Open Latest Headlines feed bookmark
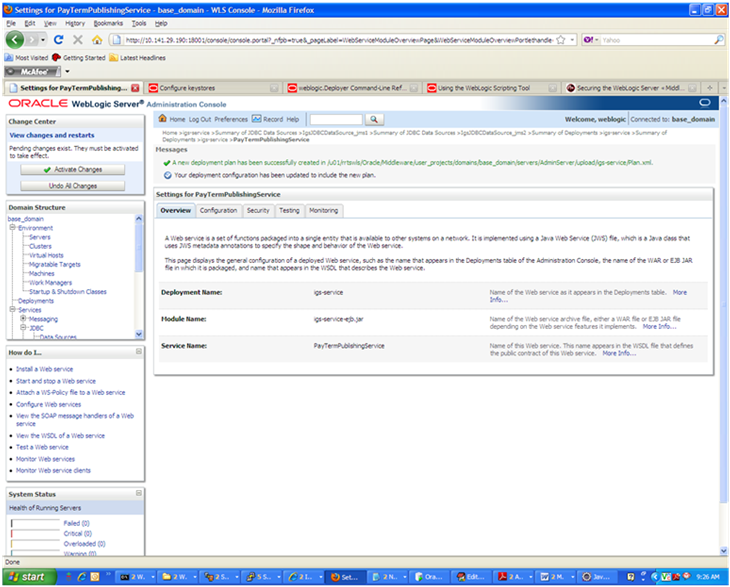Viewport: 730px width, 587px height. pyautogui.click(x=137, y=58)
